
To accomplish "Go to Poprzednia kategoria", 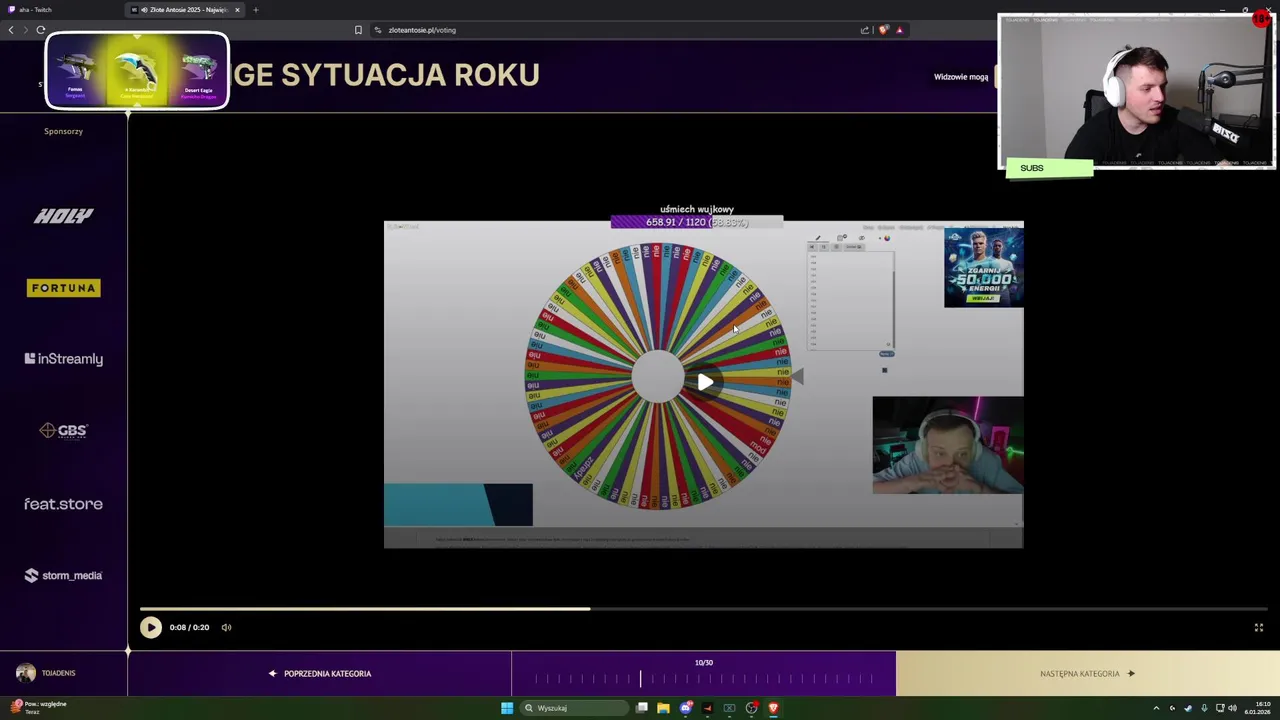I will point(320,673).
